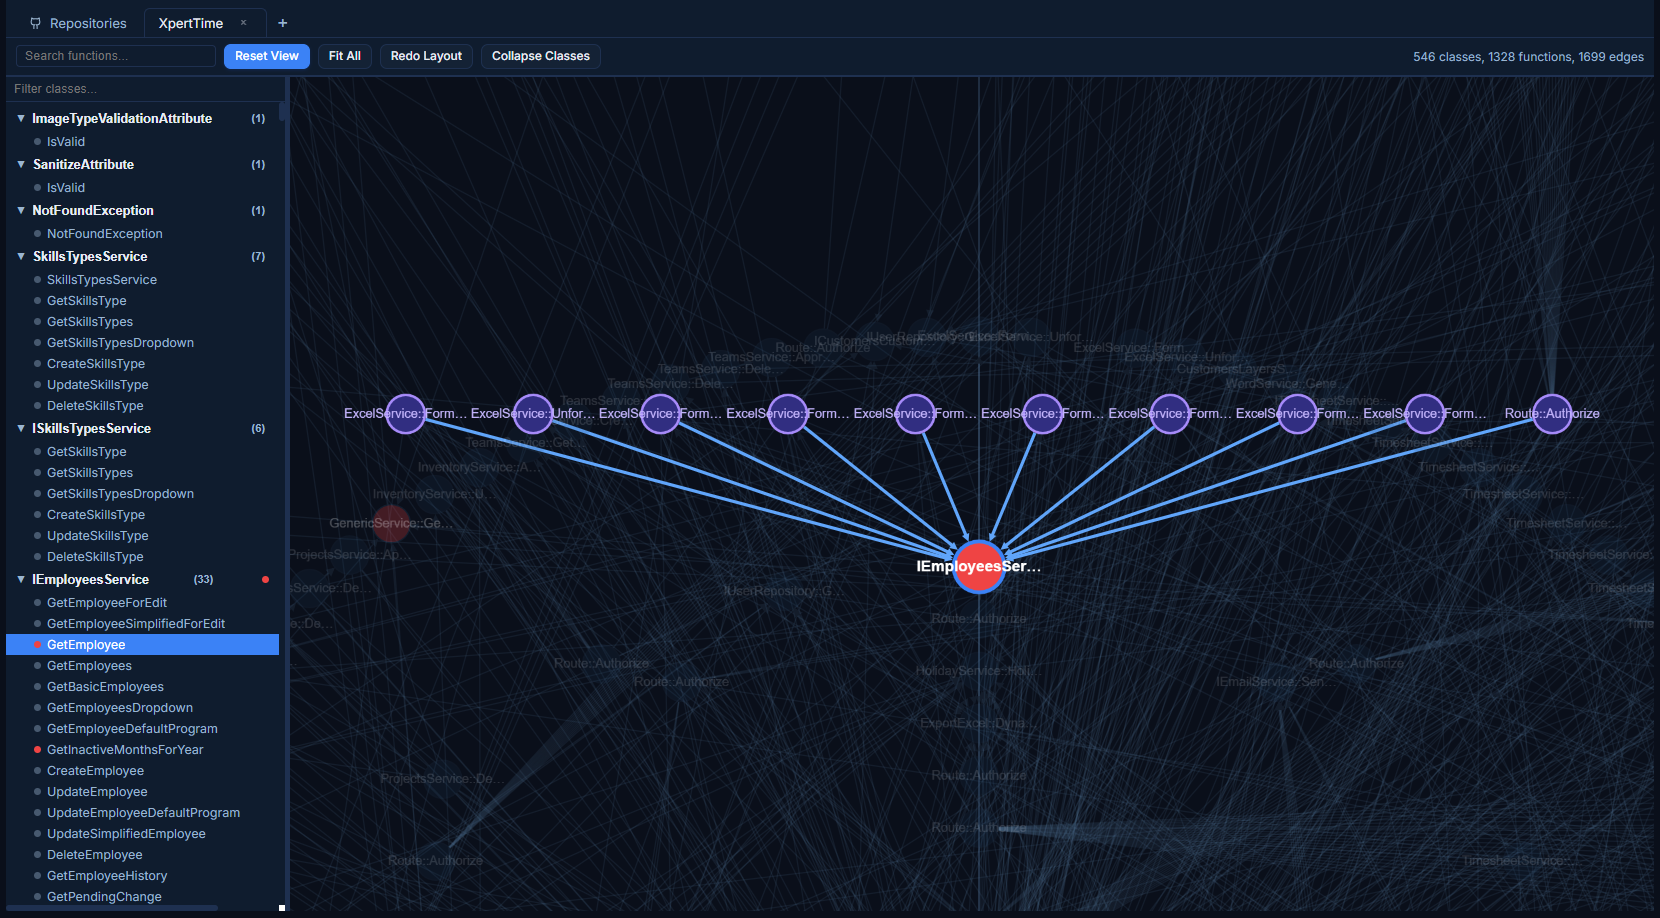The height and width of the screenshot is (918, 1660).
Task: Select the GetBasicEmployees function in the tree
Action: point(105,686)
